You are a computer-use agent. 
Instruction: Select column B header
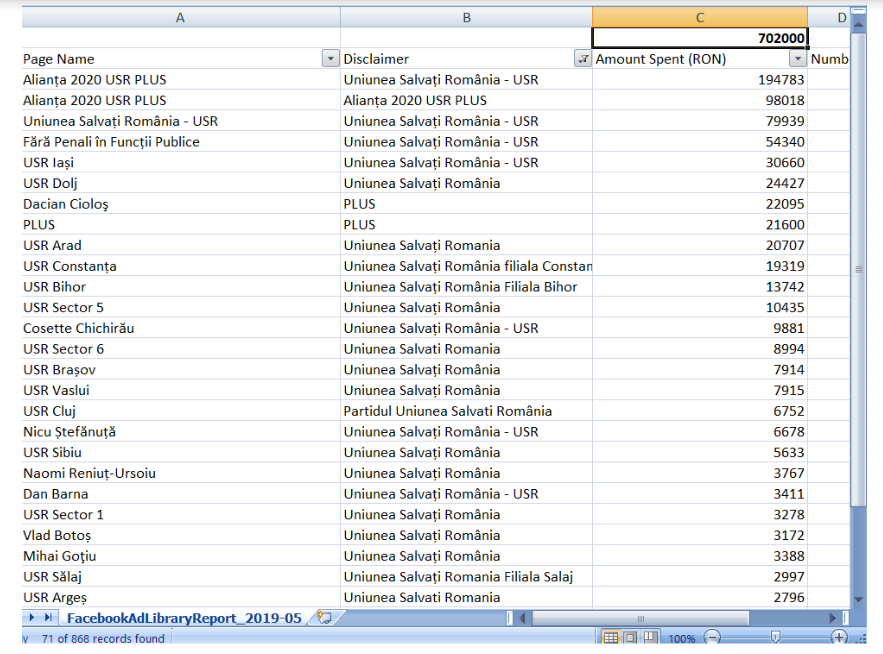pos(466,17)
